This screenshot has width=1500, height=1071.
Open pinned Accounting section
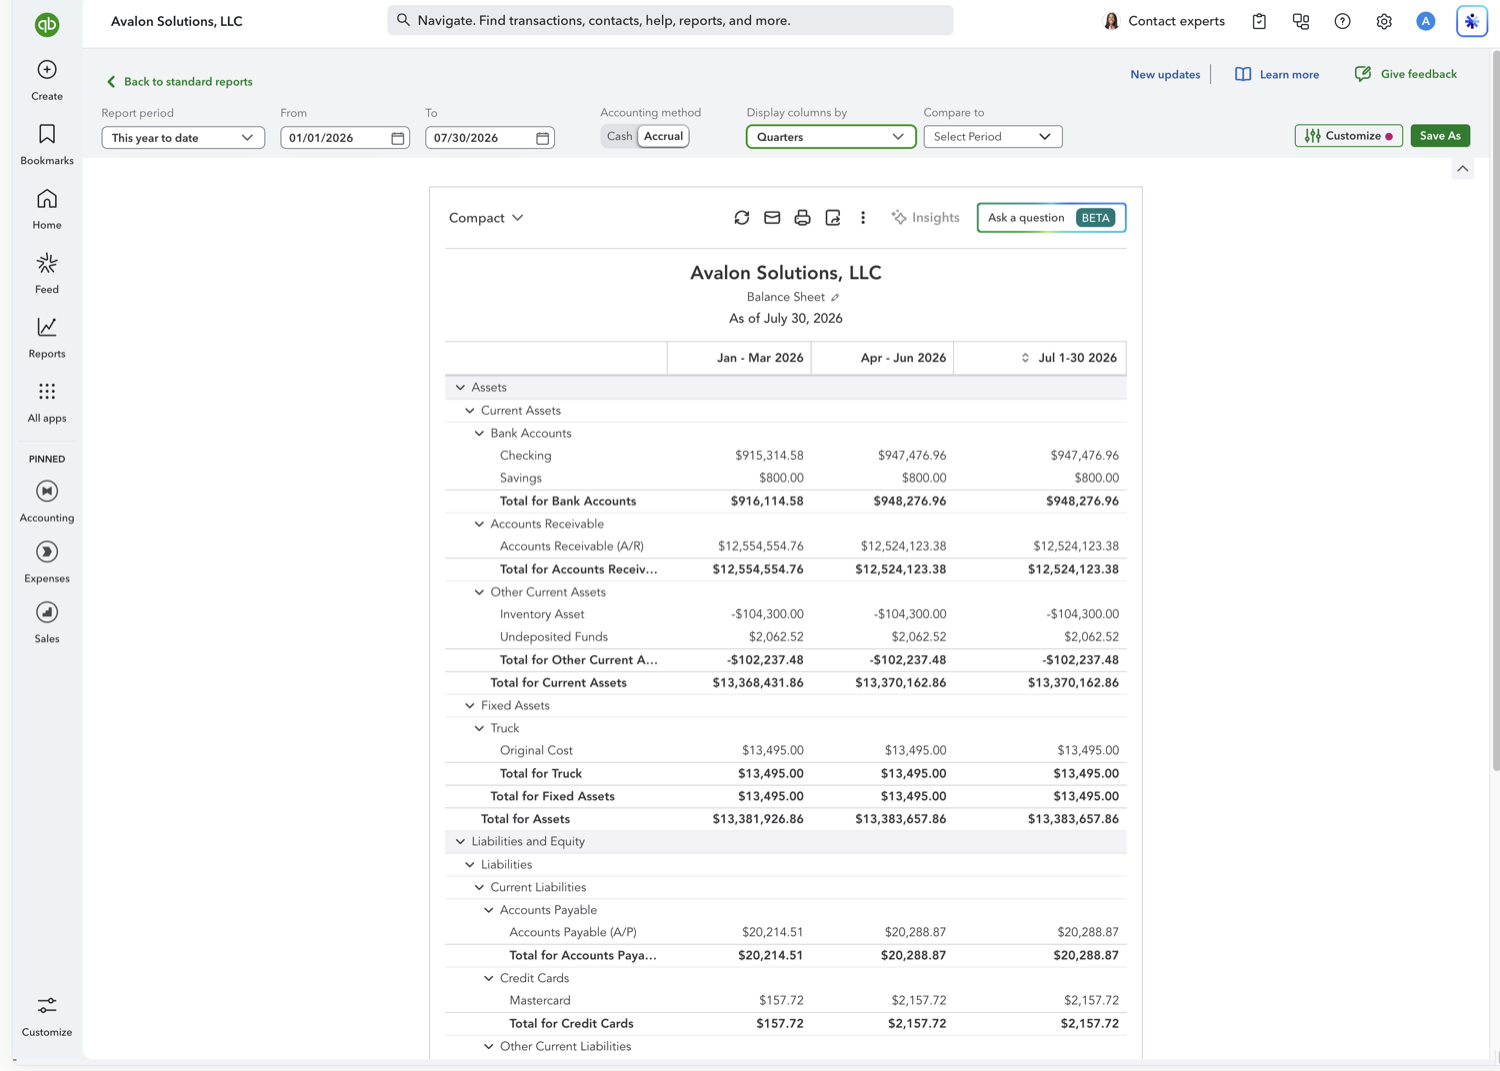47,501
